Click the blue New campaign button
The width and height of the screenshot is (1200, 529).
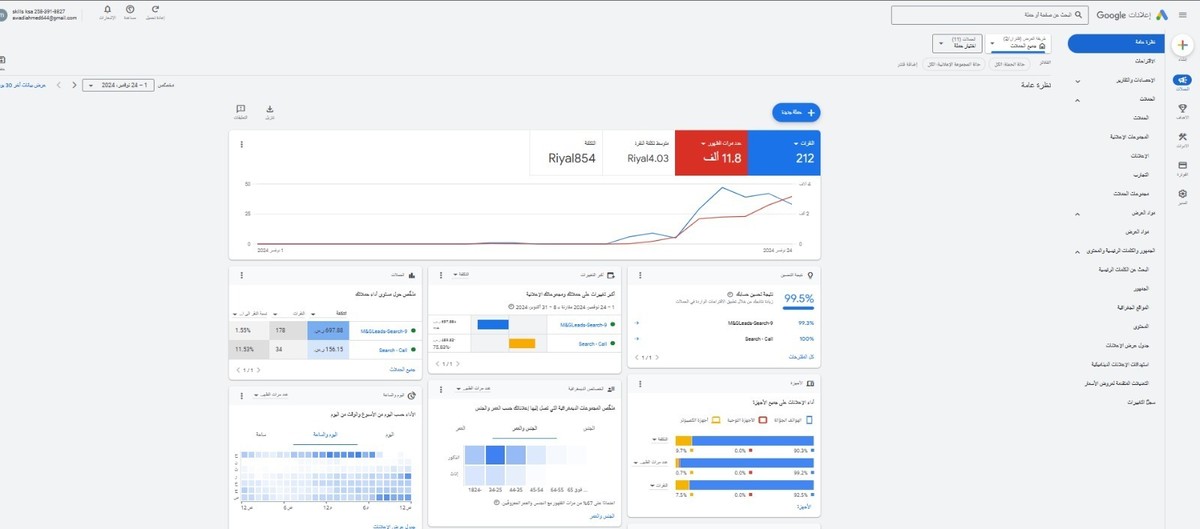(x=796, y=113)
